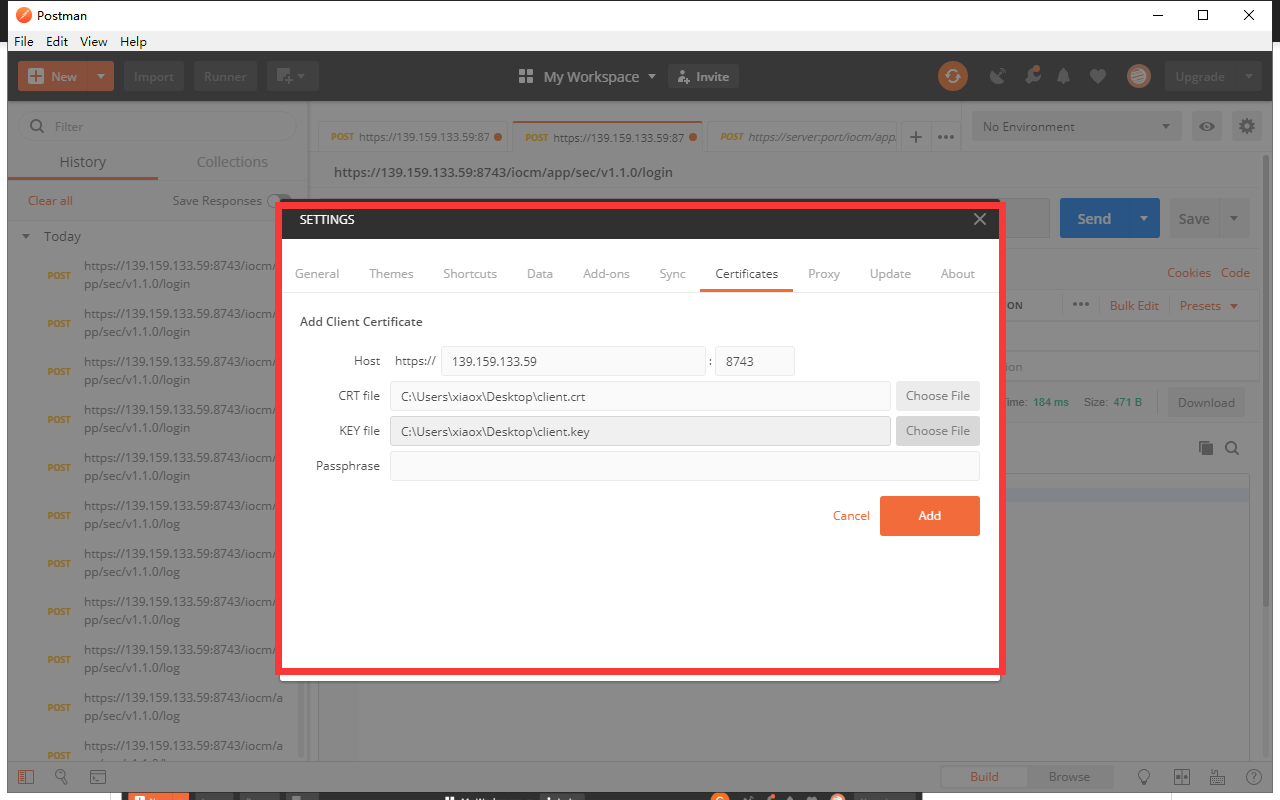Click the port number field showing 8743
This screenshot has width=1280, height=800.
click(755, 361)
